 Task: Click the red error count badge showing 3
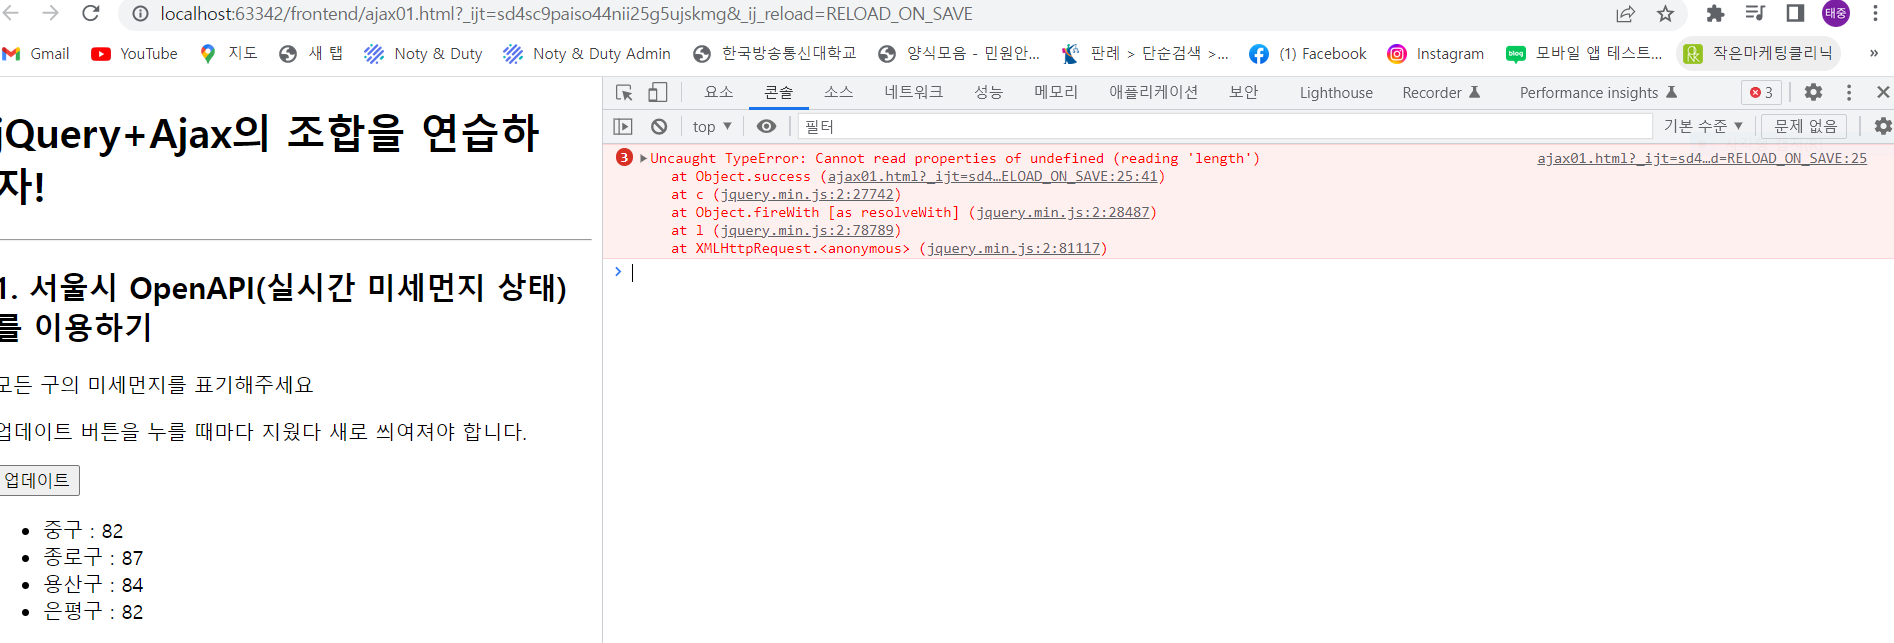pyautogui.click(x=1761, y=93)
